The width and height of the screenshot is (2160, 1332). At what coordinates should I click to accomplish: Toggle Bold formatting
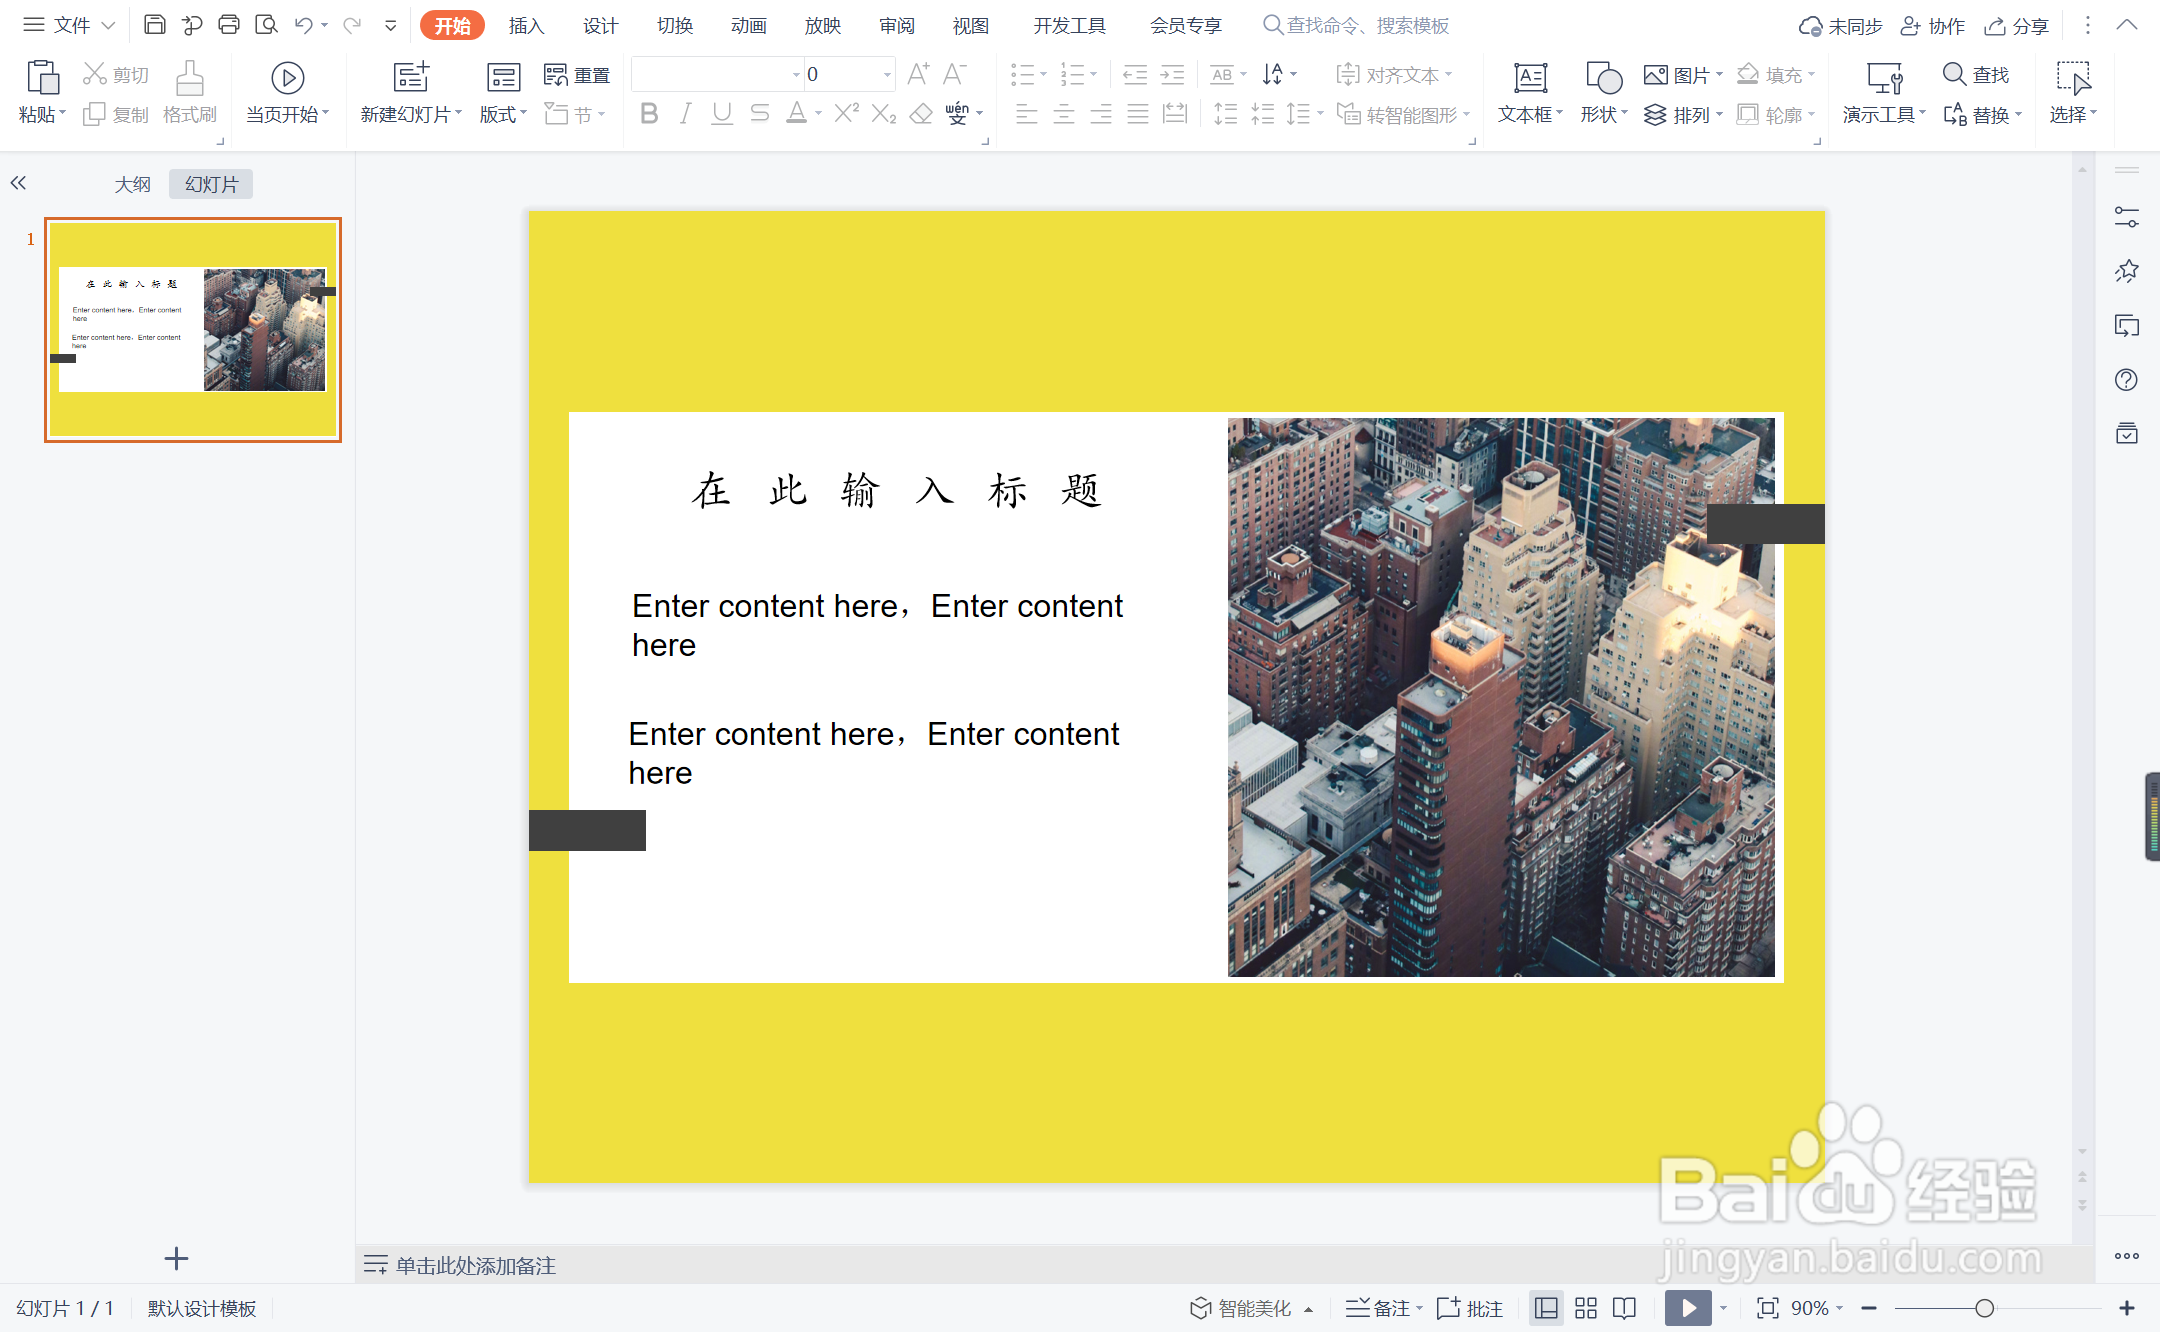(x=649, y=114)
